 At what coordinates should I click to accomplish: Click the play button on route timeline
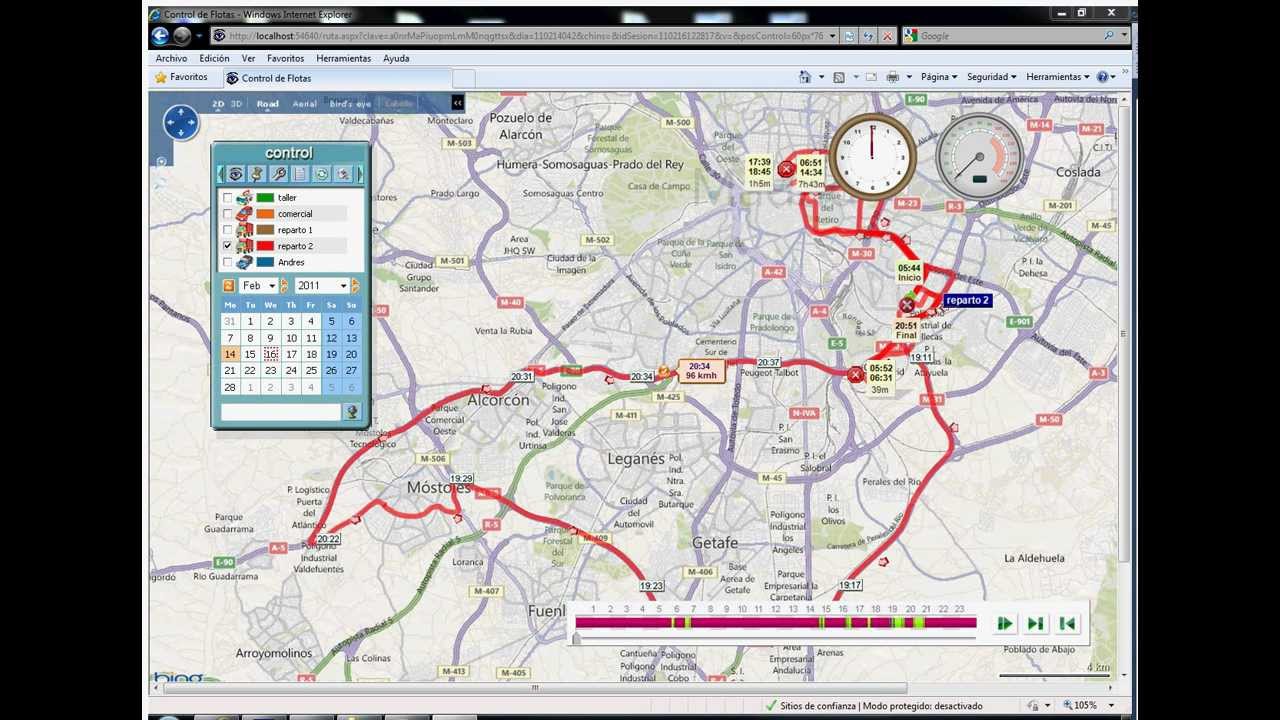point(1004,624)
